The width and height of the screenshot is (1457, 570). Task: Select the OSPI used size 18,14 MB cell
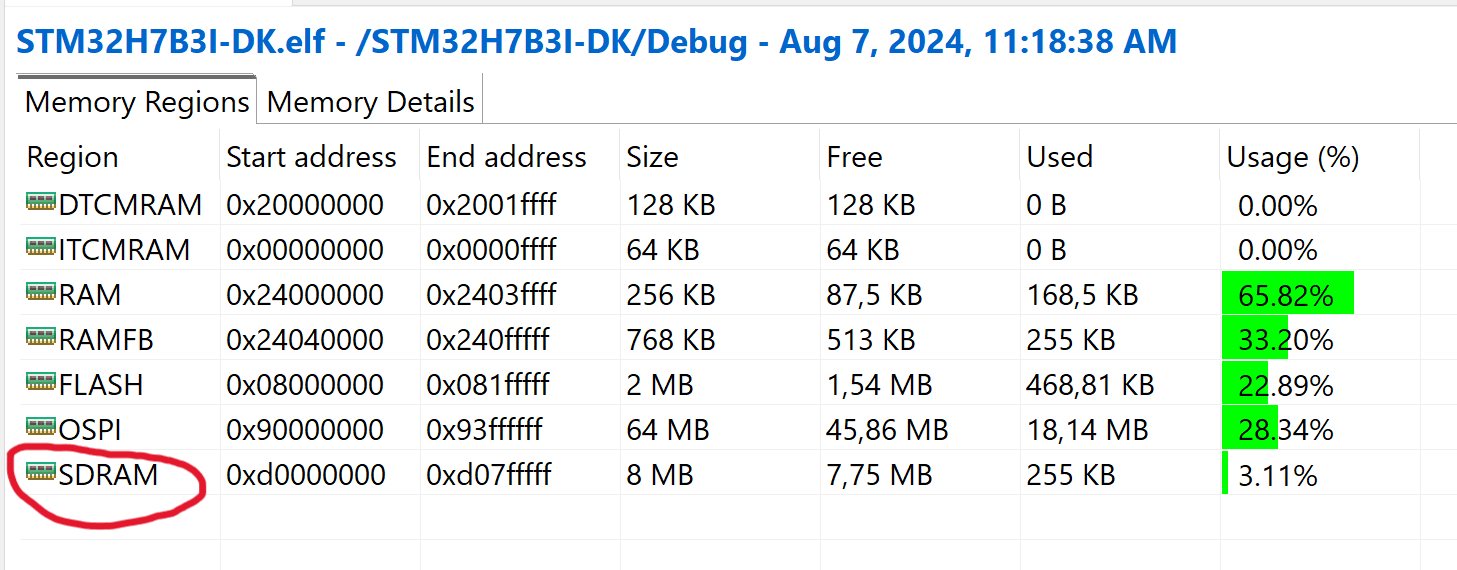coord(1087,430)
